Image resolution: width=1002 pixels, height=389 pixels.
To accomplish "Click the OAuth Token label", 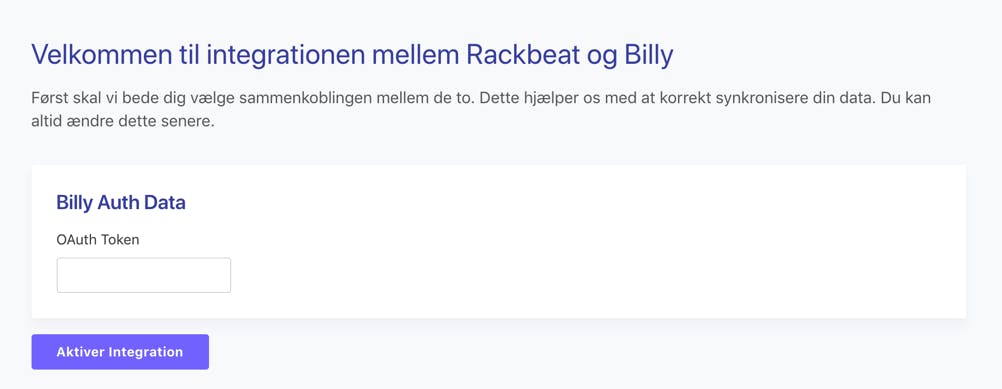I will coord(98,240).
